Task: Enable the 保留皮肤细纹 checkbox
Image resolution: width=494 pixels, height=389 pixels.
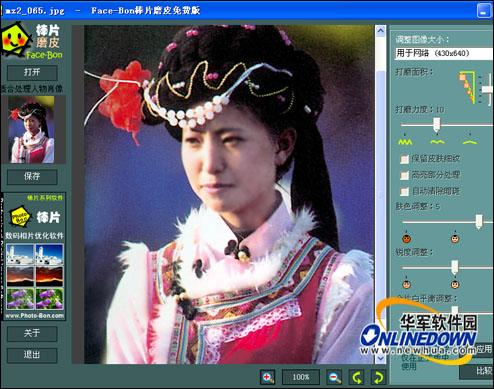Action: click(404, 159)
